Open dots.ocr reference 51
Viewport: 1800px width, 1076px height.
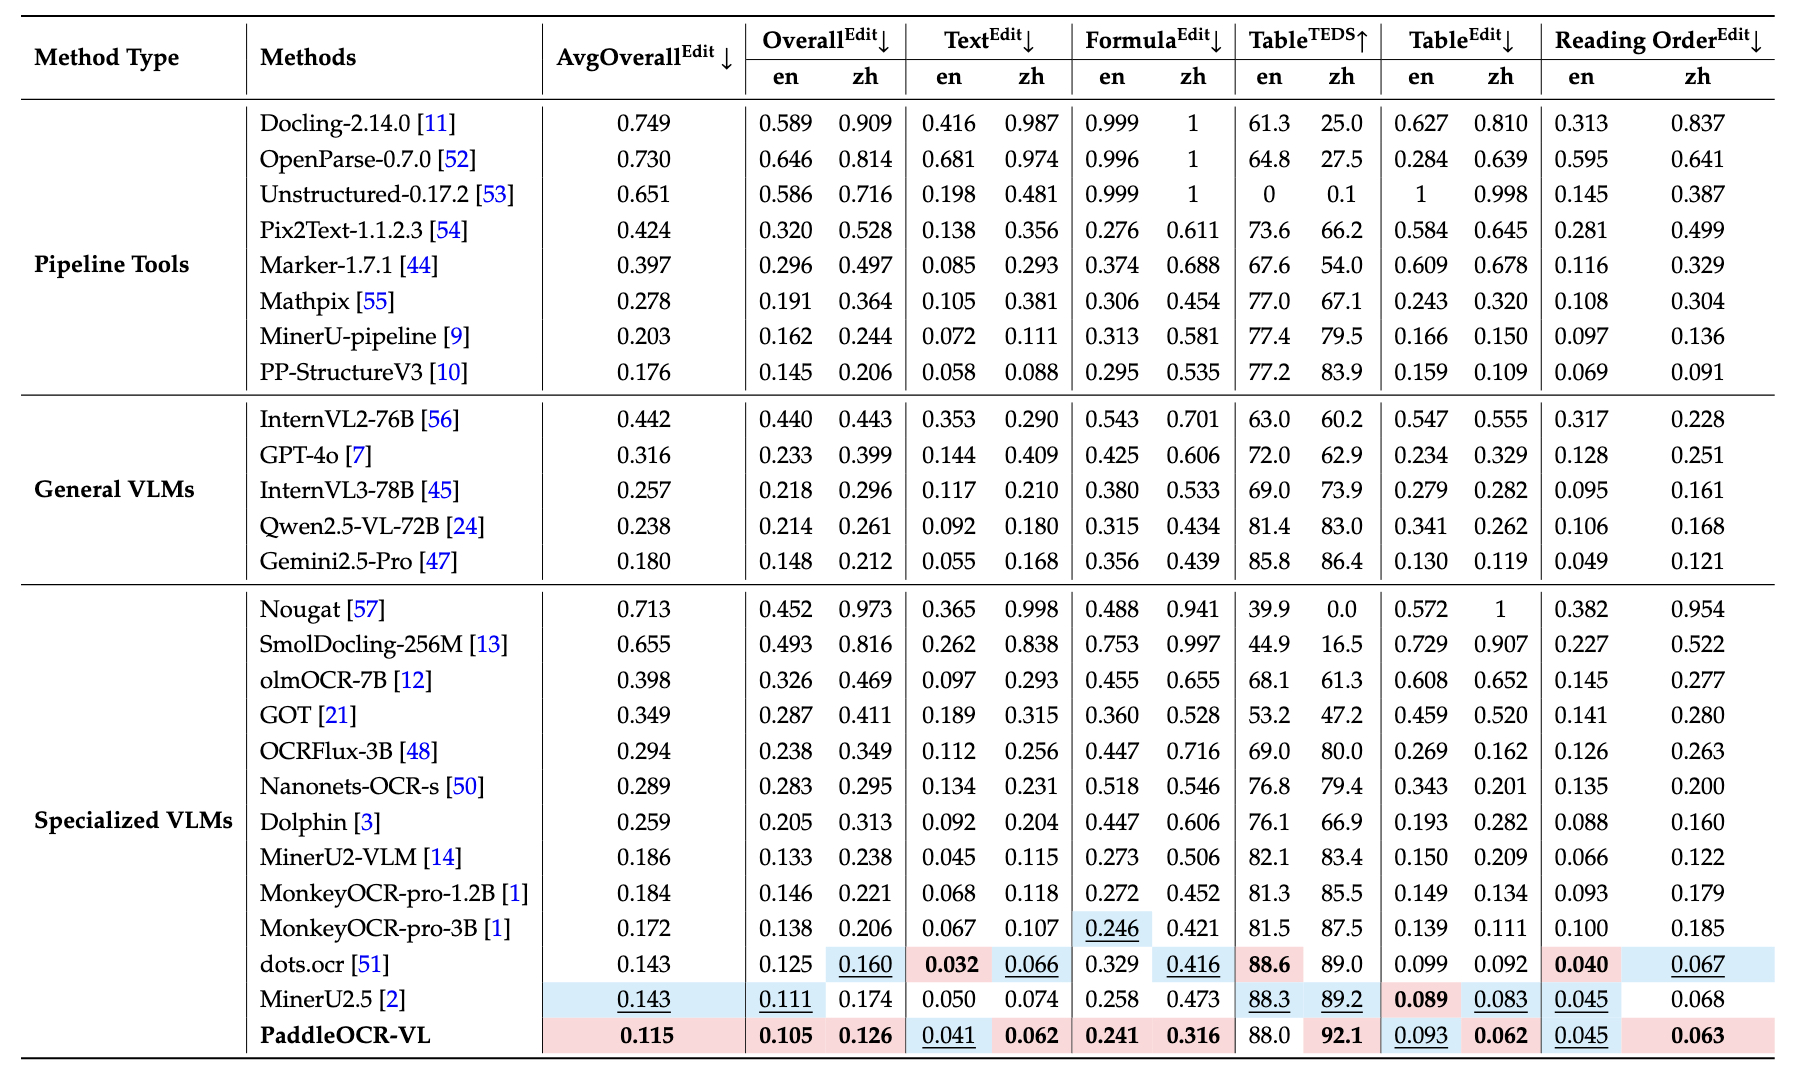coord(370,964)
